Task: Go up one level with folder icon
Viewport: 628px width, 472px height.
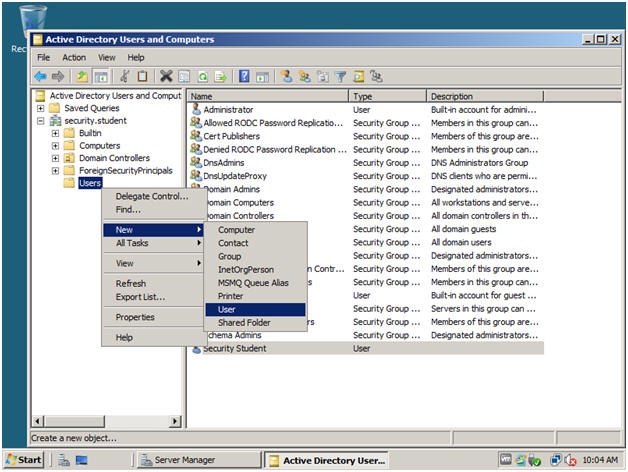Action: pos(82,76)
